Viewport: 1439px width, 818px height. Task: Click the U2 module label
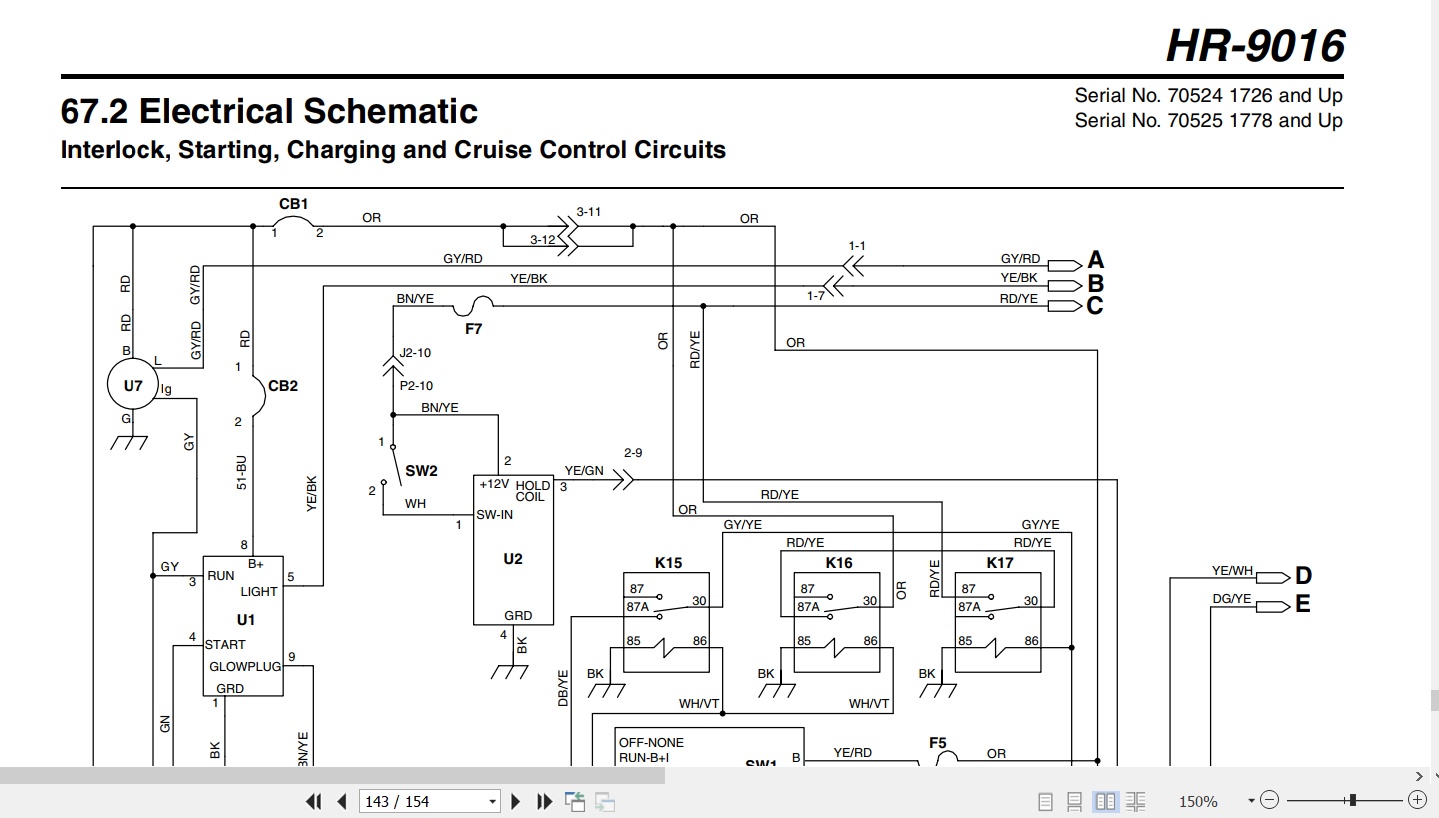tap(513, 559)
